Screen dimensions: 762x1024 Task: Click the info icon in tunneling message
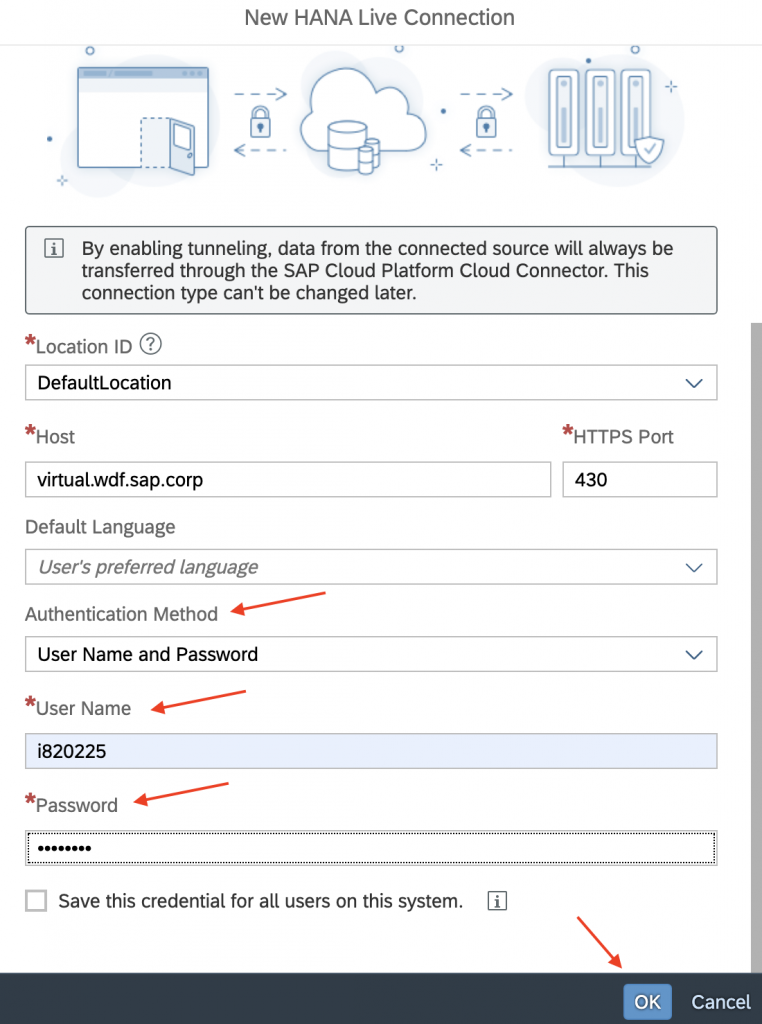[54, 248]
